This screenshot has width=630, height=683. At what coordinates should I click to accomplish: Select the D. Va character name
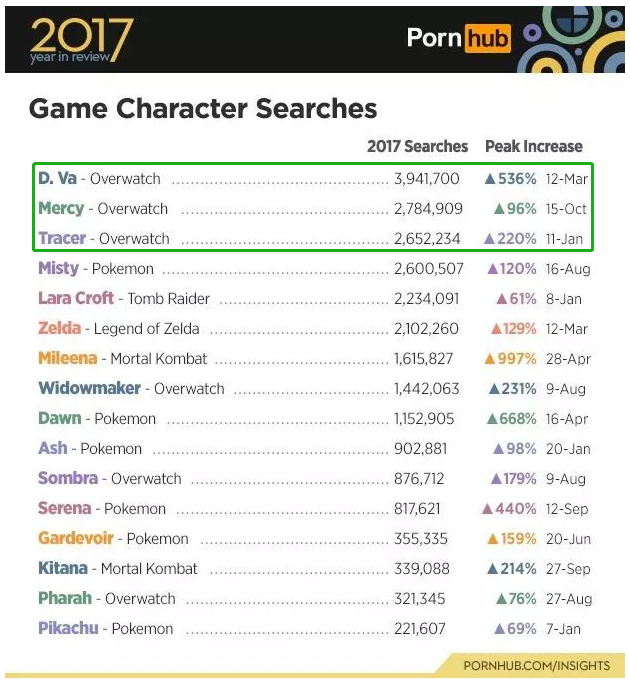58,178
